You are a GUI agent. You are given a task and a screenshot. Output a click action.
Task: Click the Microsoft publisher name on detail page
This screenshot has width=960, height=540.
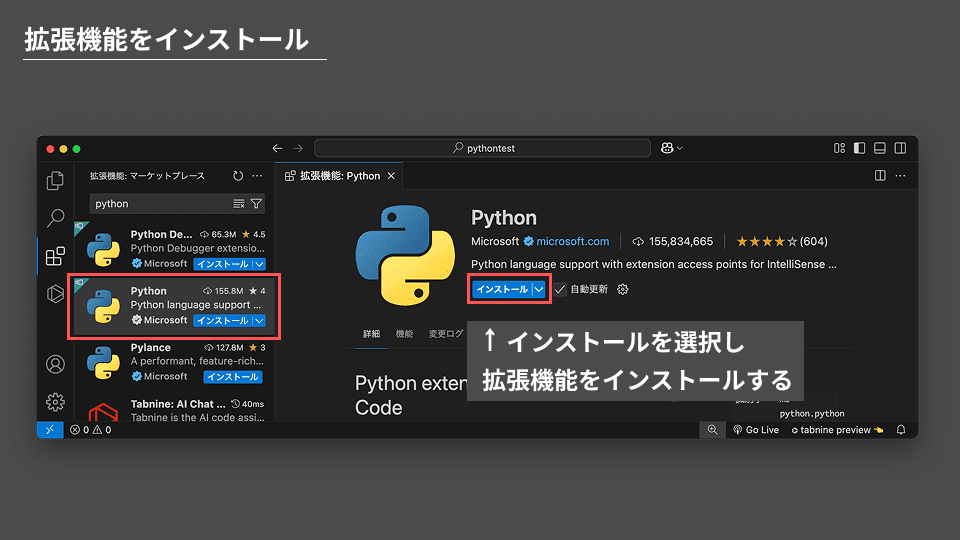[x=495, y=241]
